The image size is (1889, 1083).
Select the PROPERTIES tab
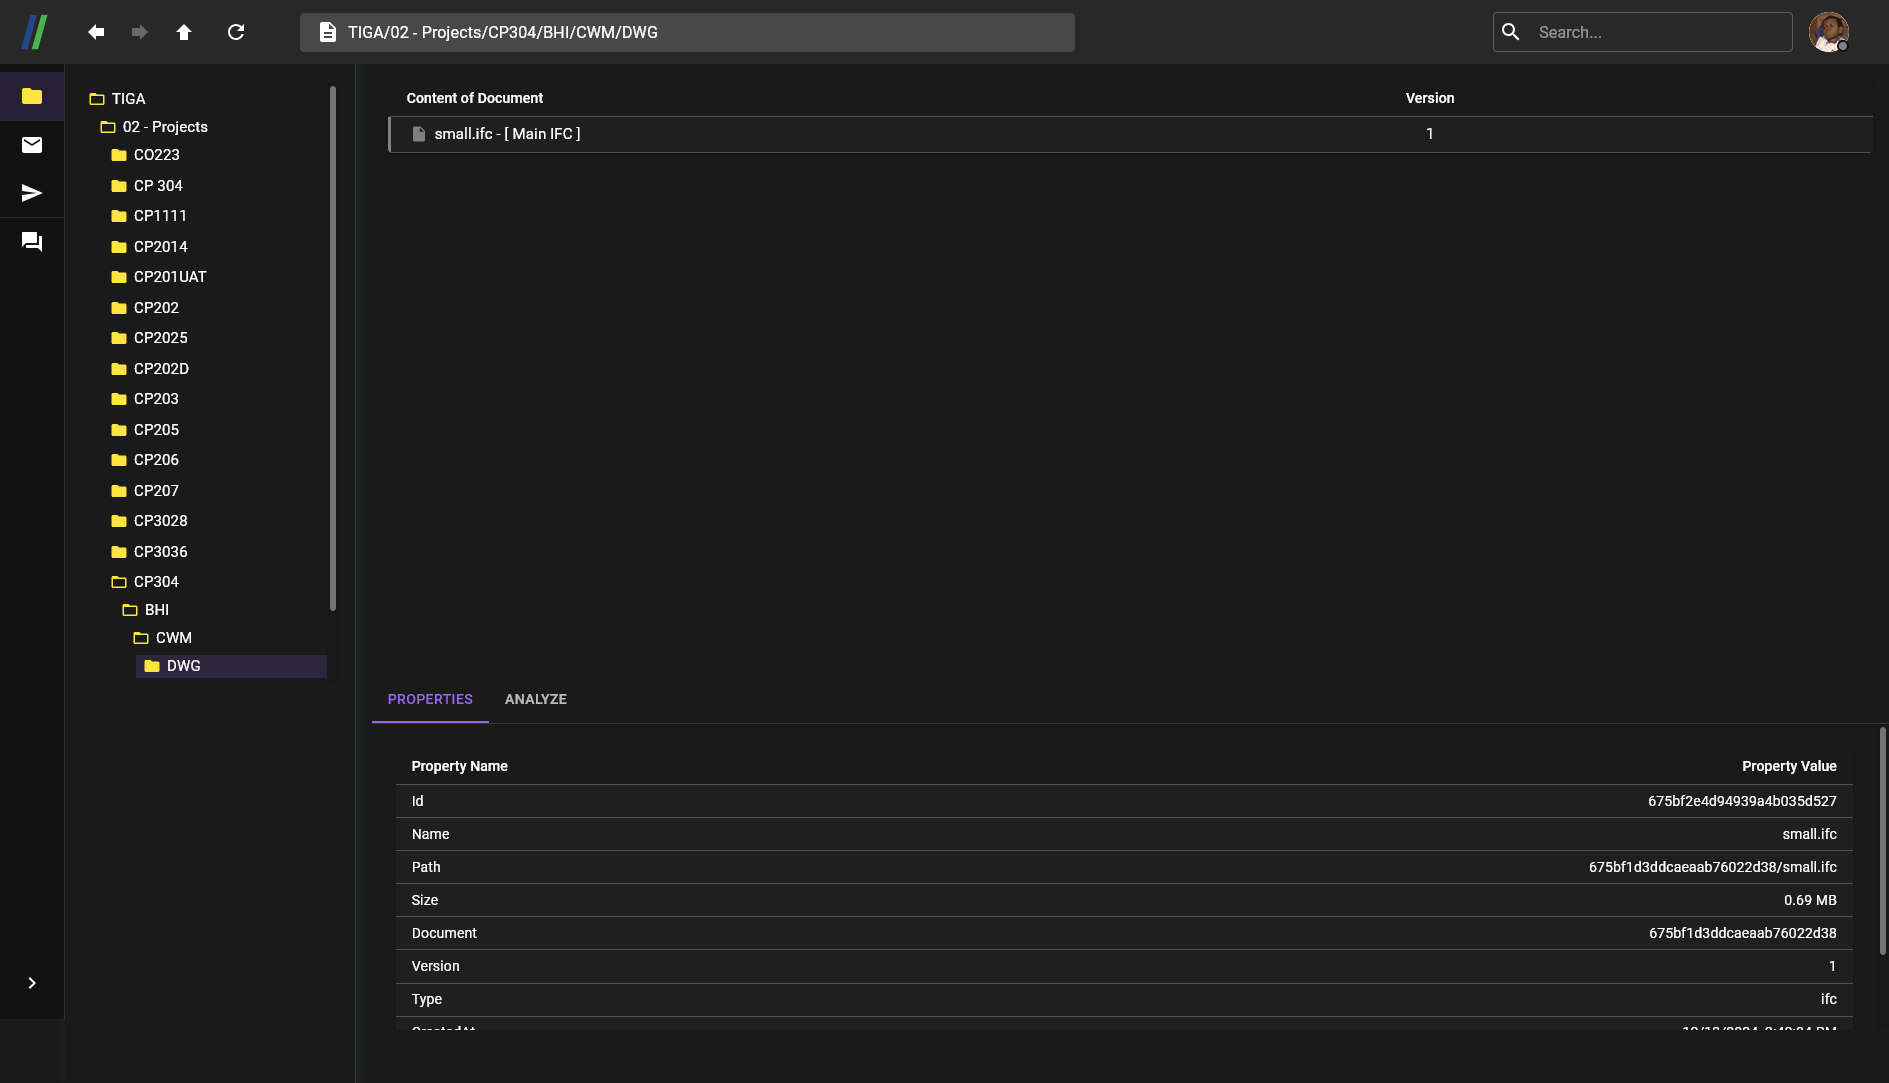tap(430, 699)
